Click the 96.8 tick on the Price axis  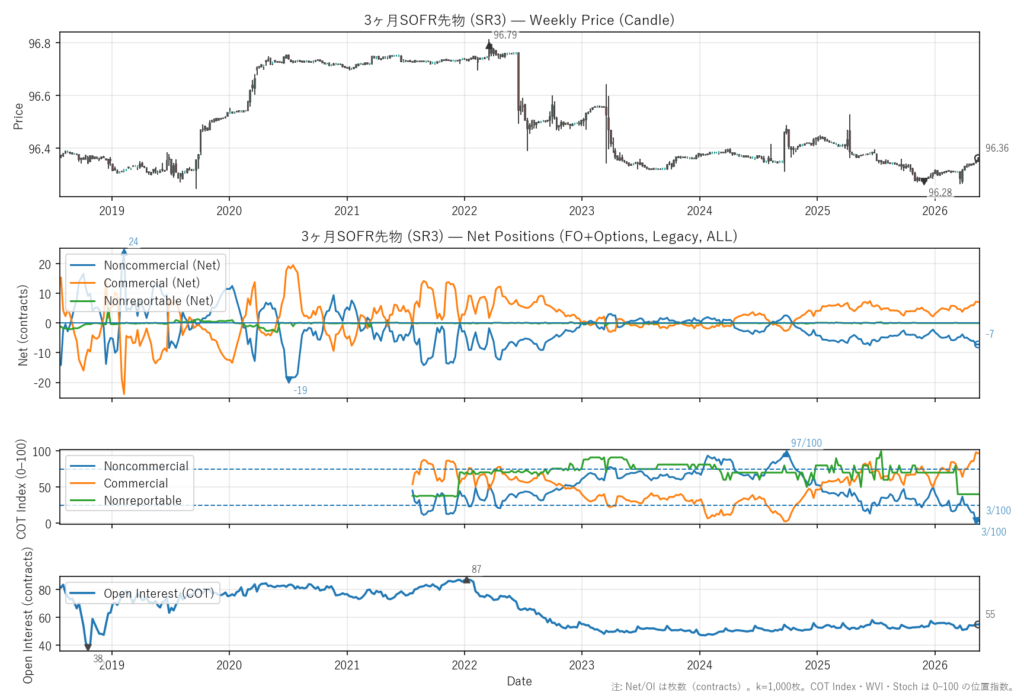coord(39,44)
